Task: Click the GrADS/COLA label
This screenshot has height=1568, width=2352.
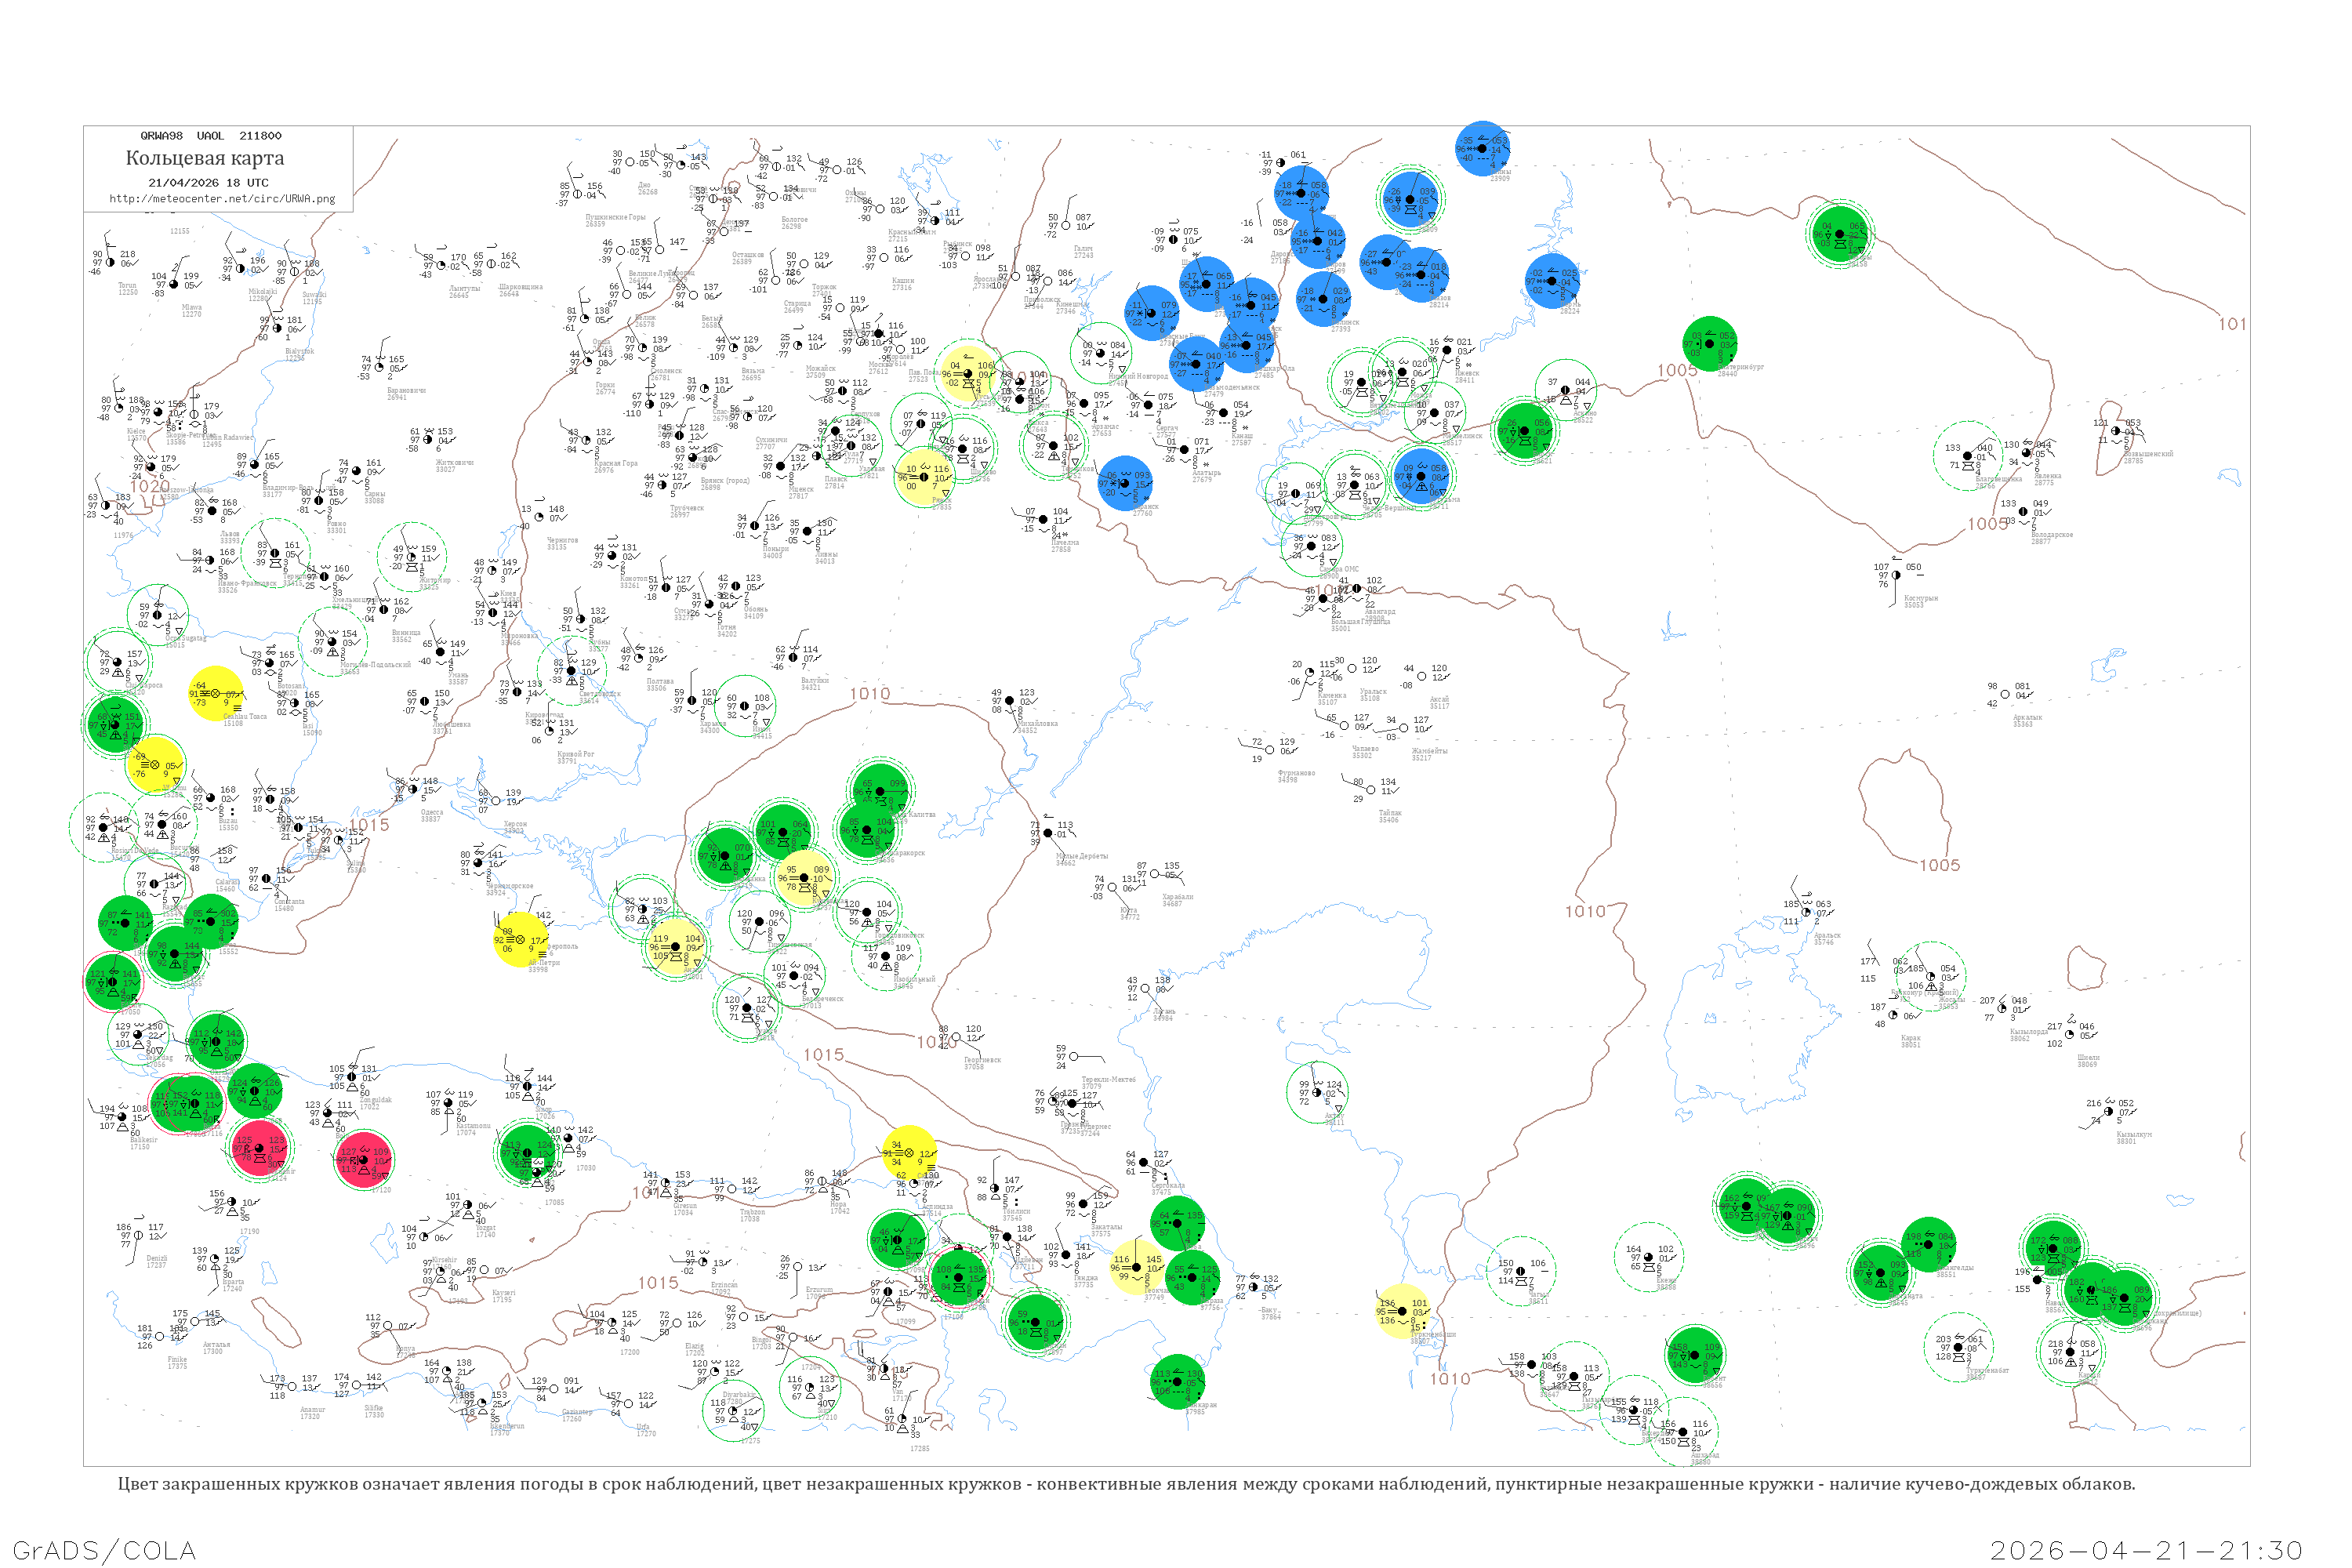Action: pyautogui.click(x=104, y=1550)
